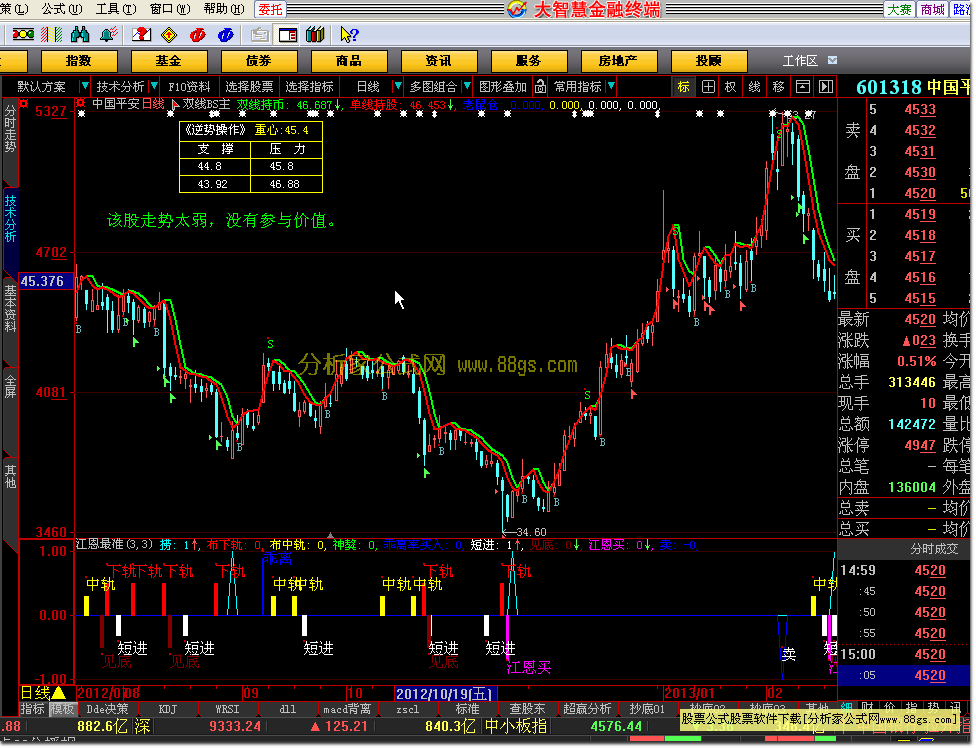Image resolution: width=976 pixels, height=748 pixels.
Task: Click the grayed clipboard icon in toolbar
Action: (260, 35)
